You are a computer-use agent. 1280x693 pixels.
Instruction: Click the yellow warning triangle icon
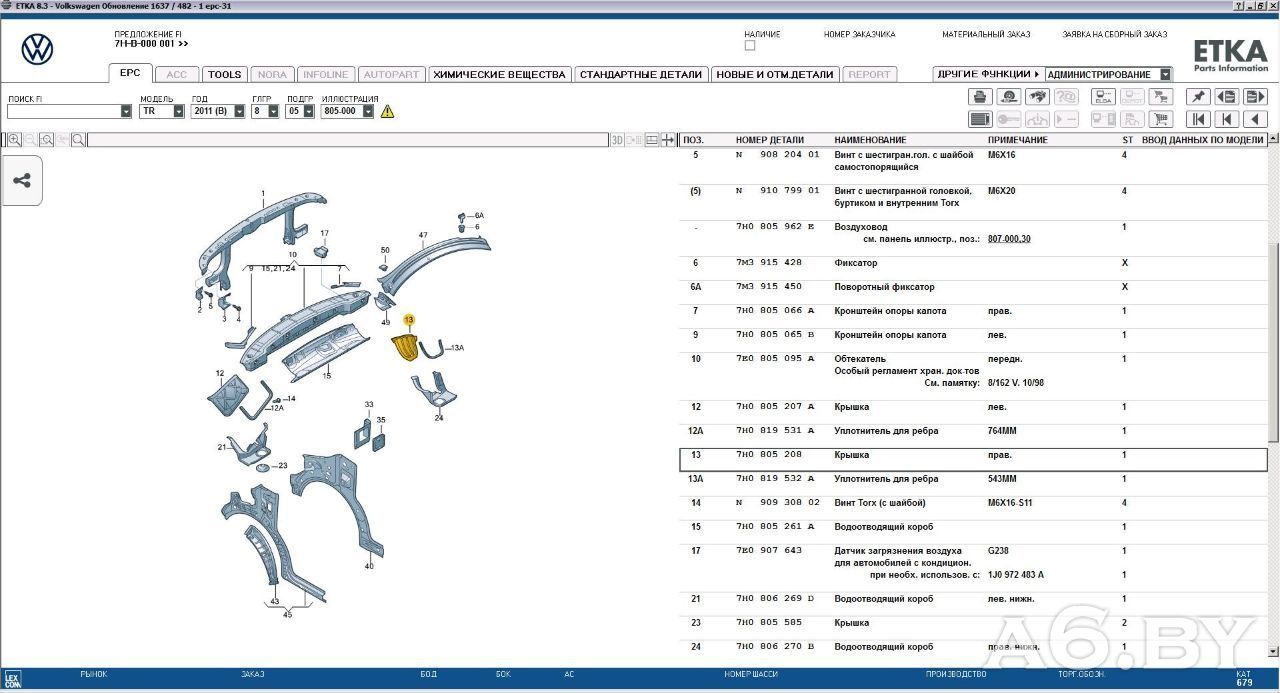(x=387, y=112)
